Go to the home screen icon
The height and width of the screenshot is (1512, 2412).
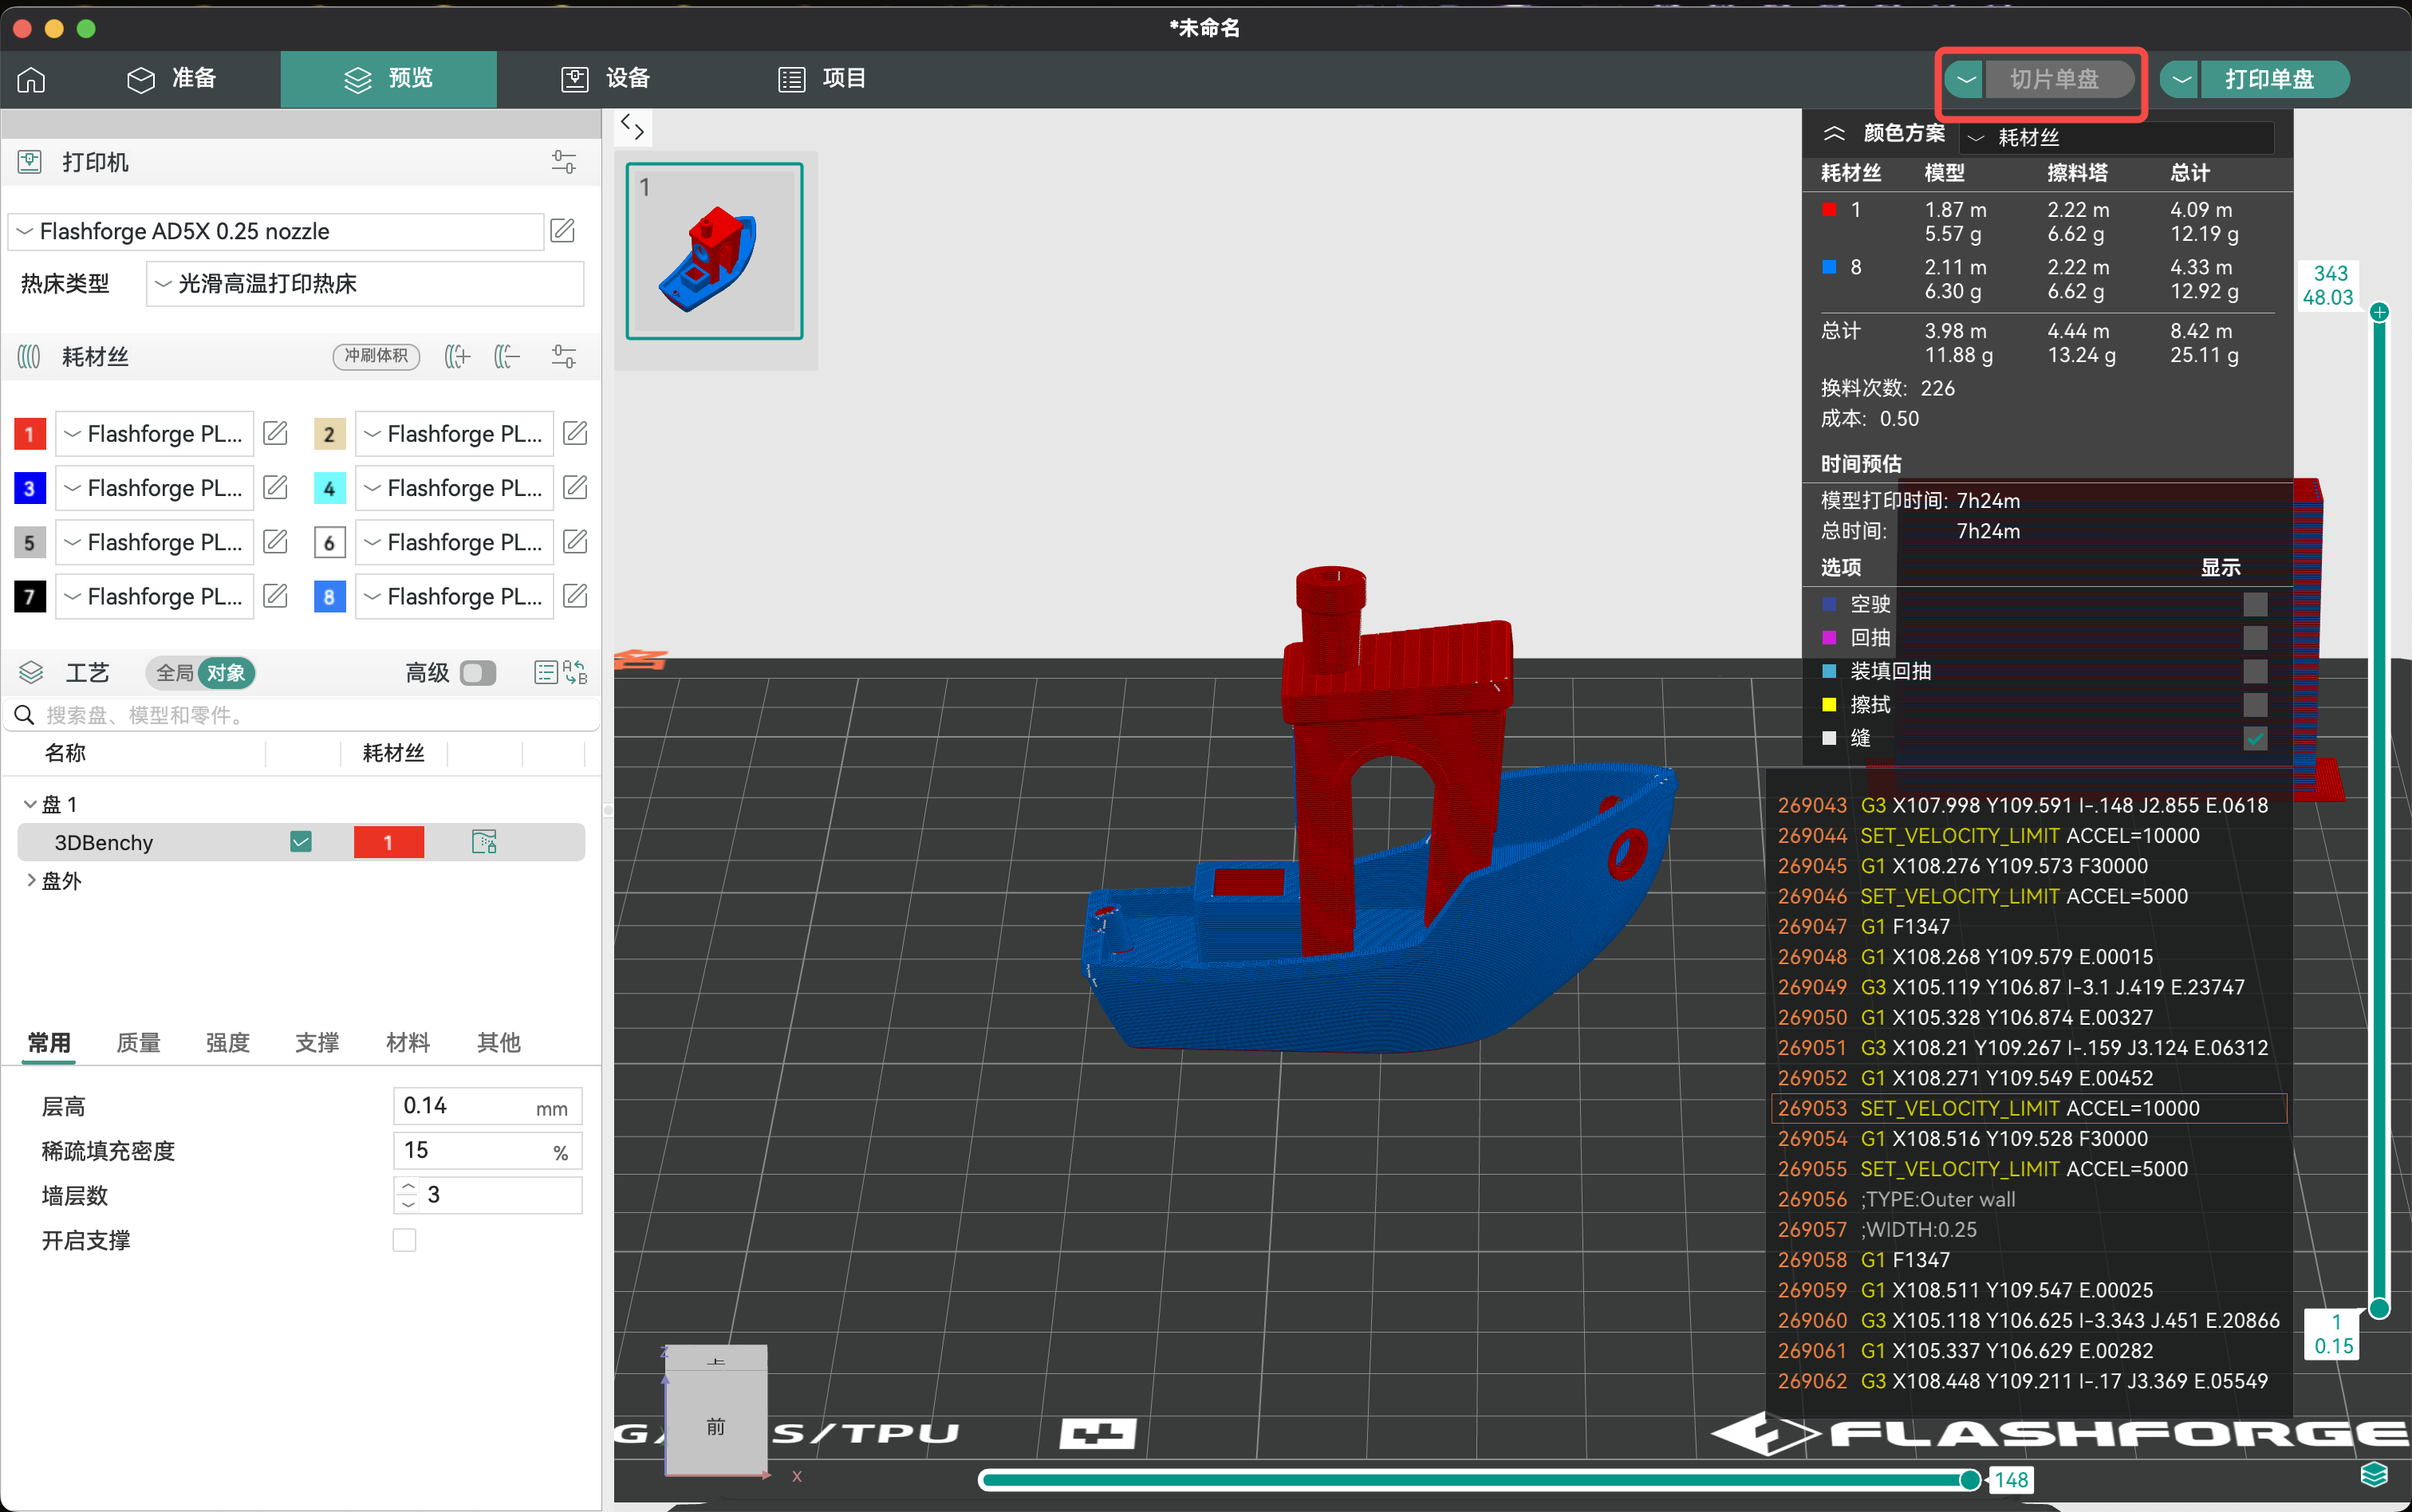[32, 79]
